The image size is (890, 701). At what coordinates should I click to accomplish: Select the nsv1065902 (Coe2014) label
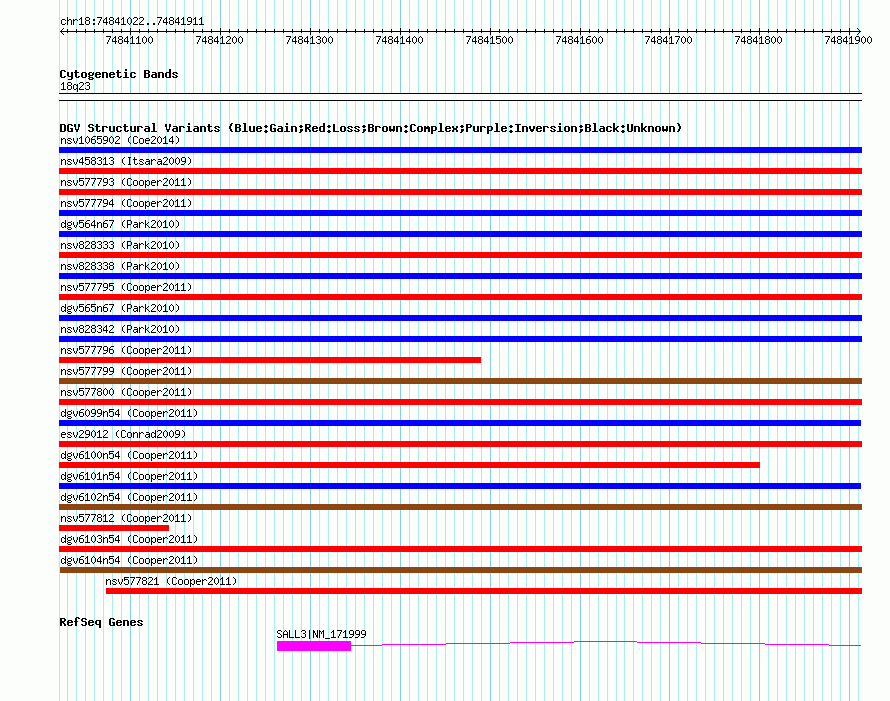(x=120, y=140)
